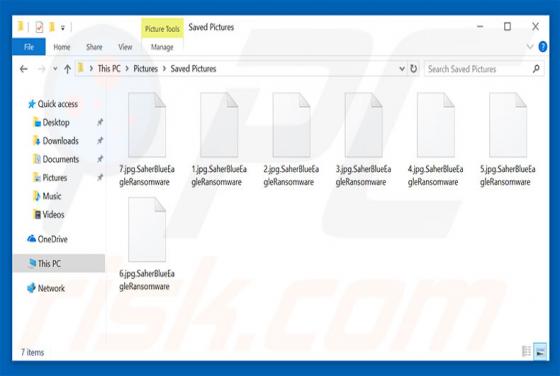Screen dimensions: 560x376
Task: Click the address bar folder icon
Action: click(x=81, y=68)
